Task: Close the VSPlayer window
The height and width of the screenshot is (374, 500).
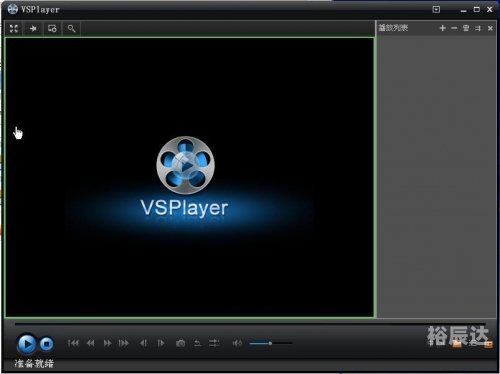Action: click(x=490, y=10)
